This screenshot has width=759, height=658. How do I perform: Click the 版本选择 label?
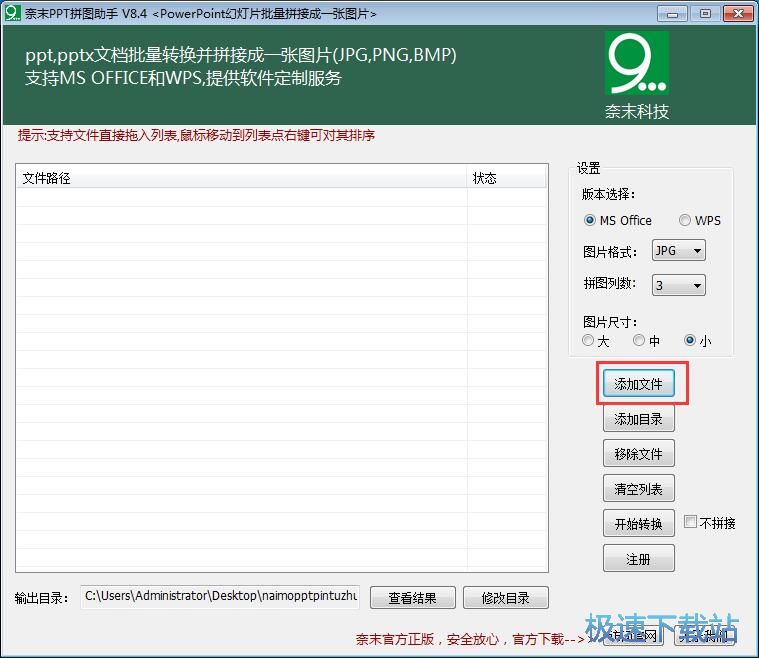[x=608, y=194]
